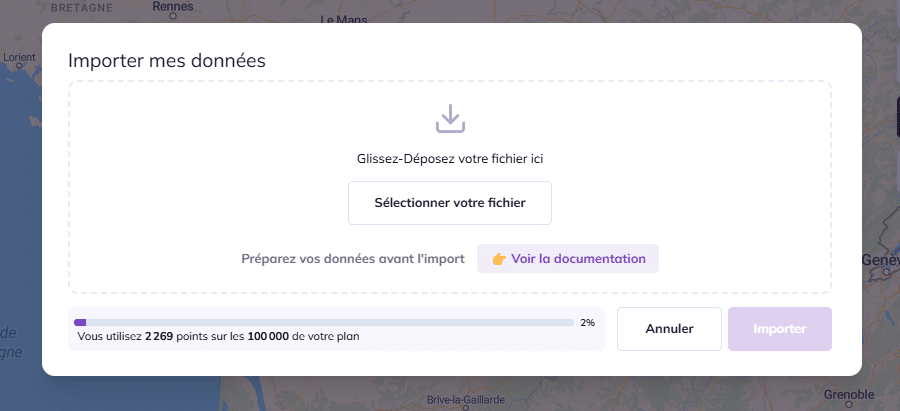
Task: Click the dark panel tab at right edge
Action: tap(898, 117)
